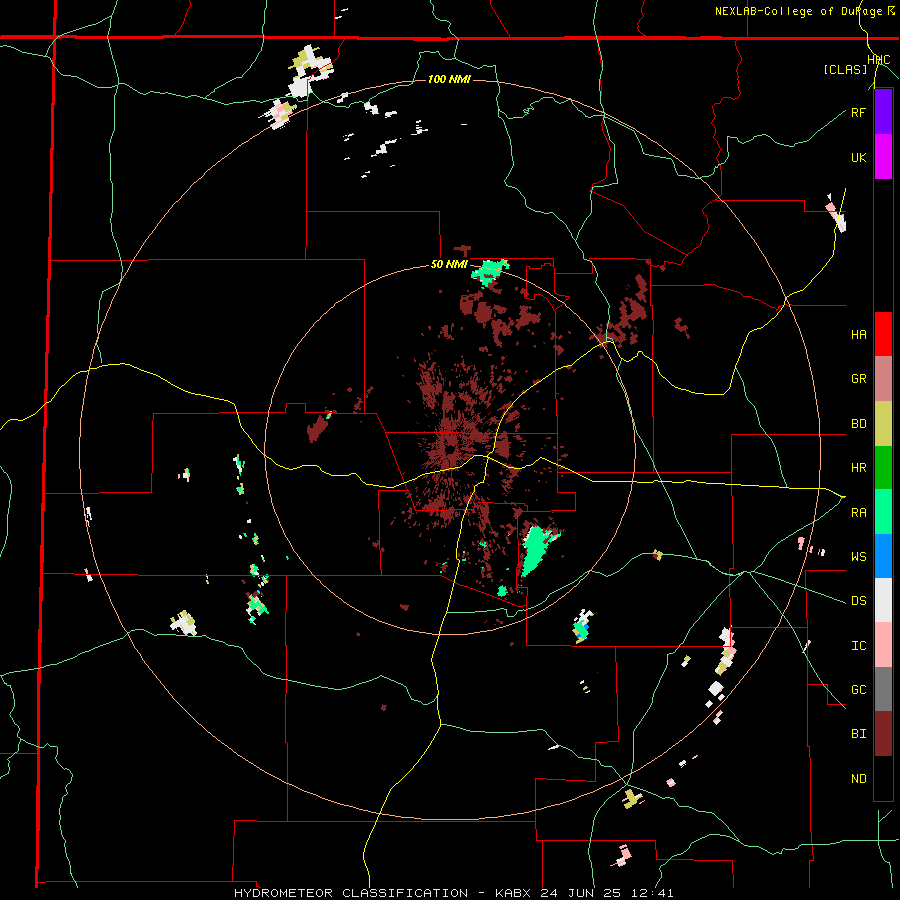
Task: Click the blue WS legend swatch
Action: (883, 556)
